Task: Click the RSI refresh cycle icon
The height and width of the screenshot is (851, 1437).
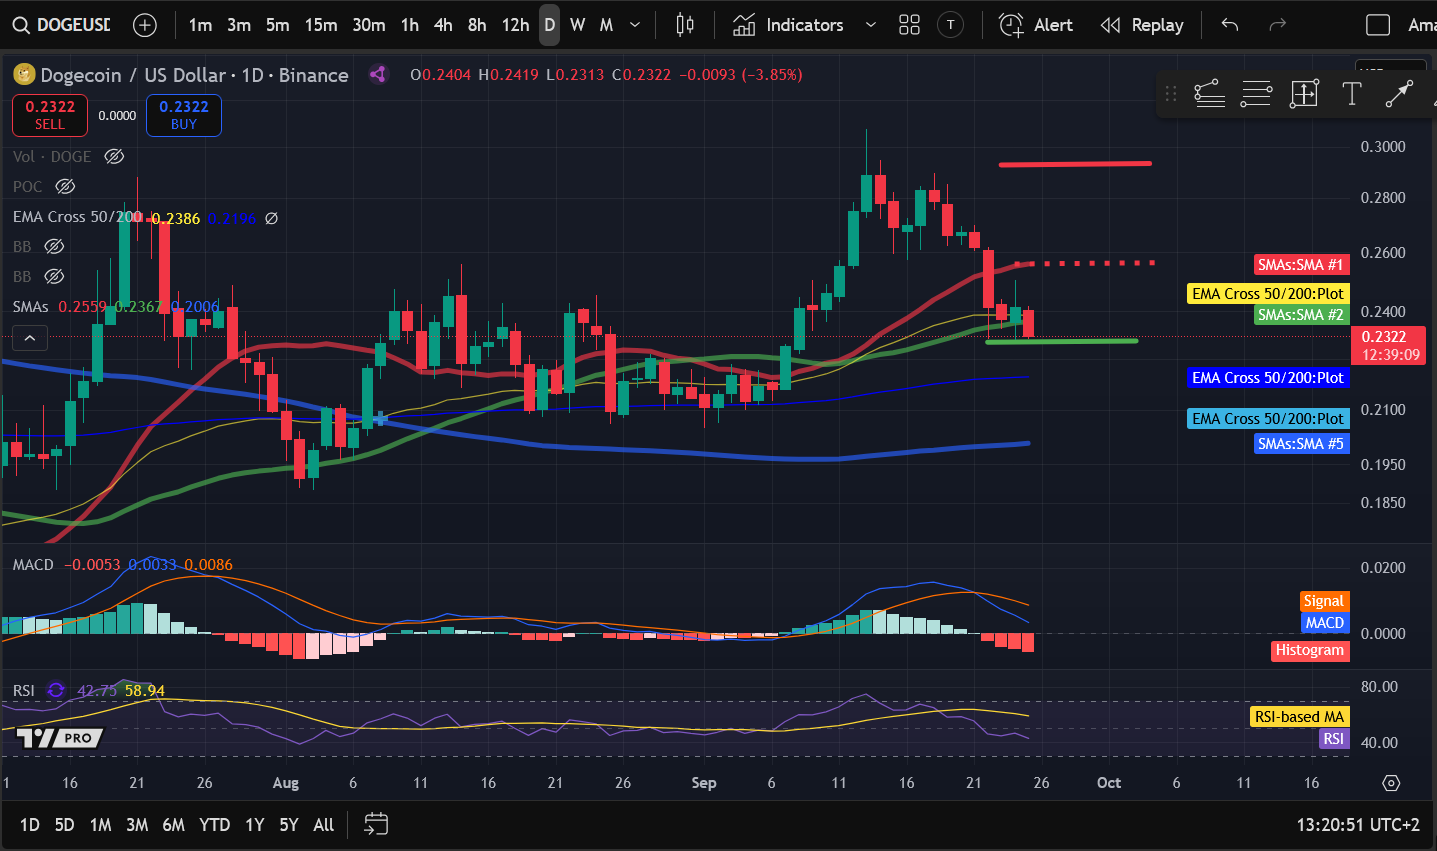Action: [56, 690]
